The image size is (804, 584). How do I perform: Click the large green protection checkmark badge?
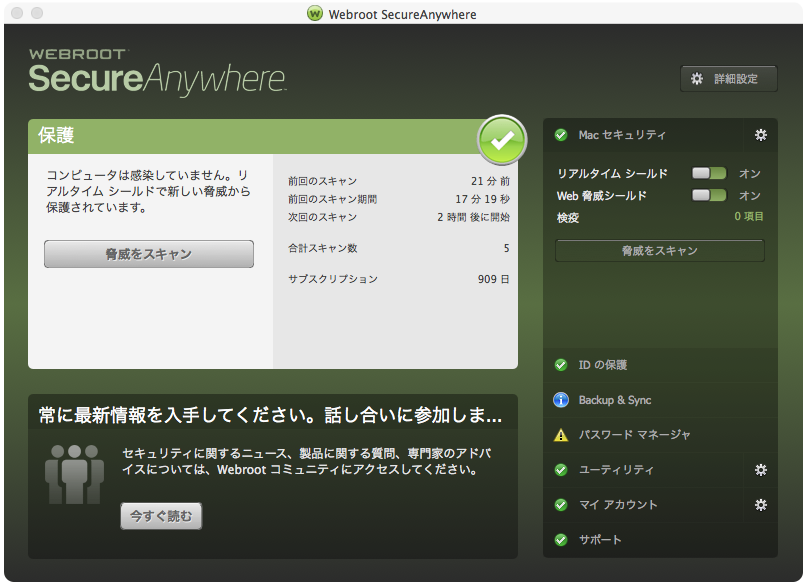pyautogui.click(x=502, y=139)
